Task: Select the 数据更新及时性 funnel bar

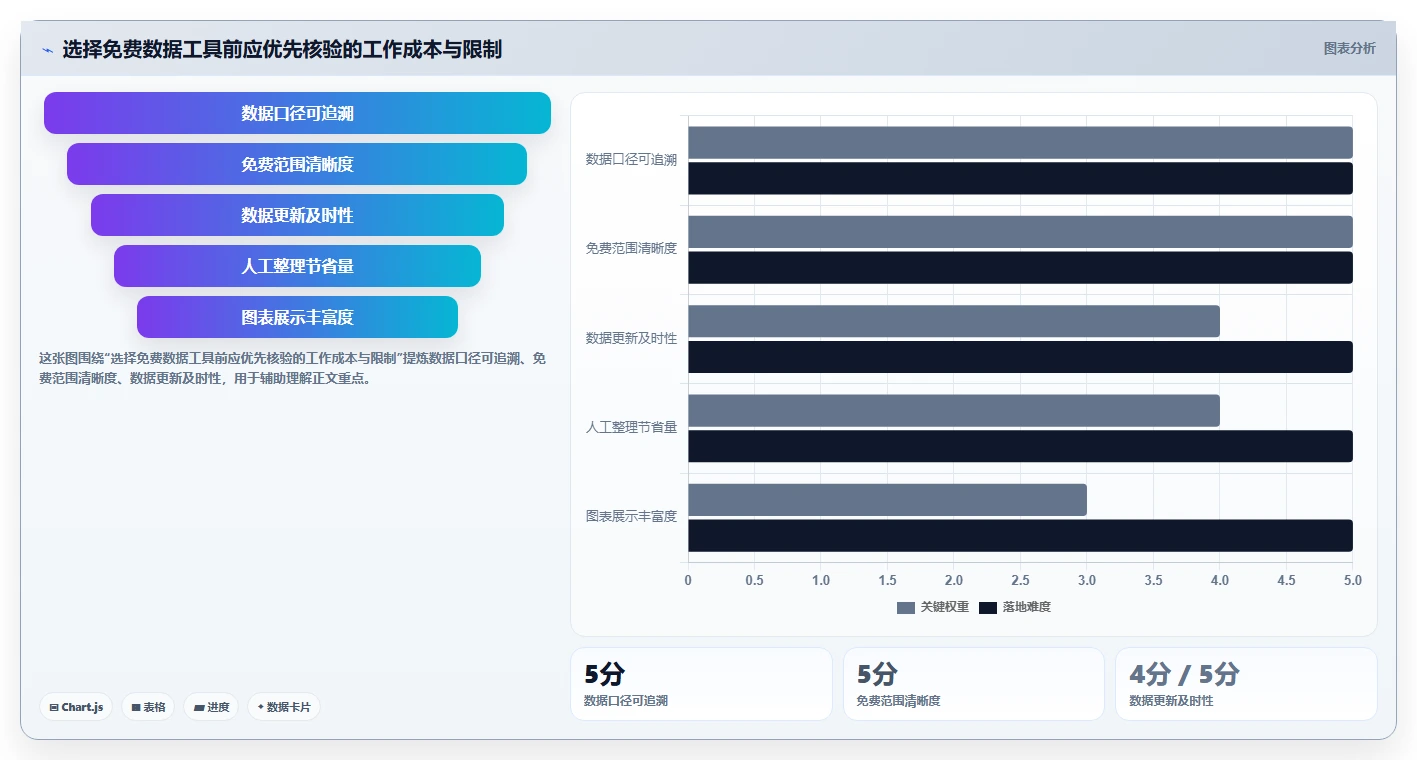Action: (297, 215)
